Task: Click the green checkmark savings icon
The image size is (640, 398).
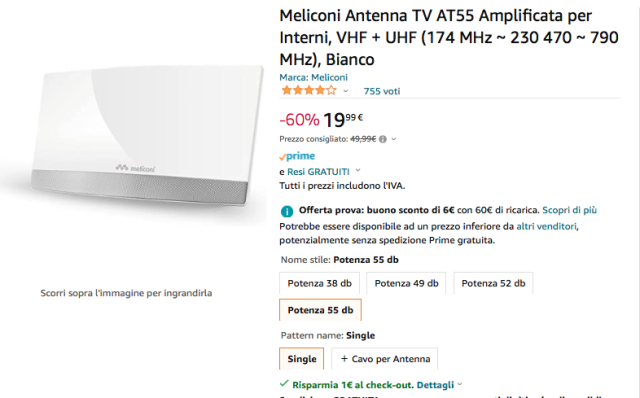Action: point(284,384)
